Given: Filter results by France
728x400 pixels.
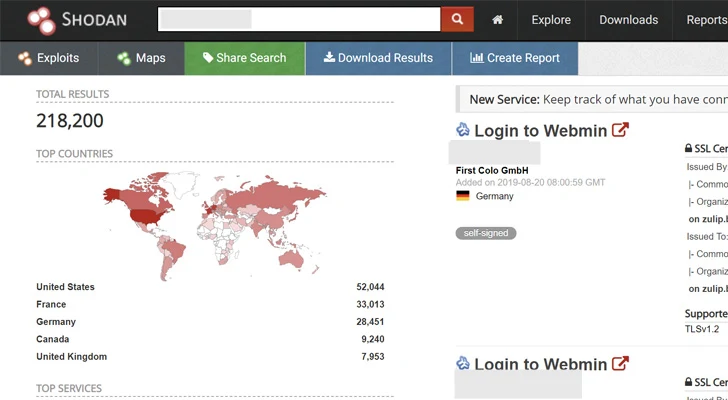Looking at the screenshot, I should point(51,304).
